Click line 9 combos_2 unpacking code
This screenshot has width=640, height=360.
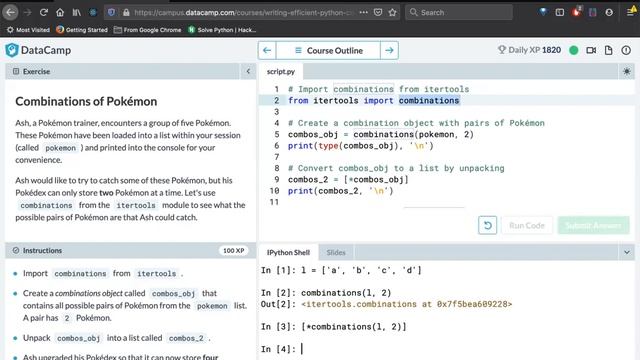pyautogui.click(x=348, y=179)
